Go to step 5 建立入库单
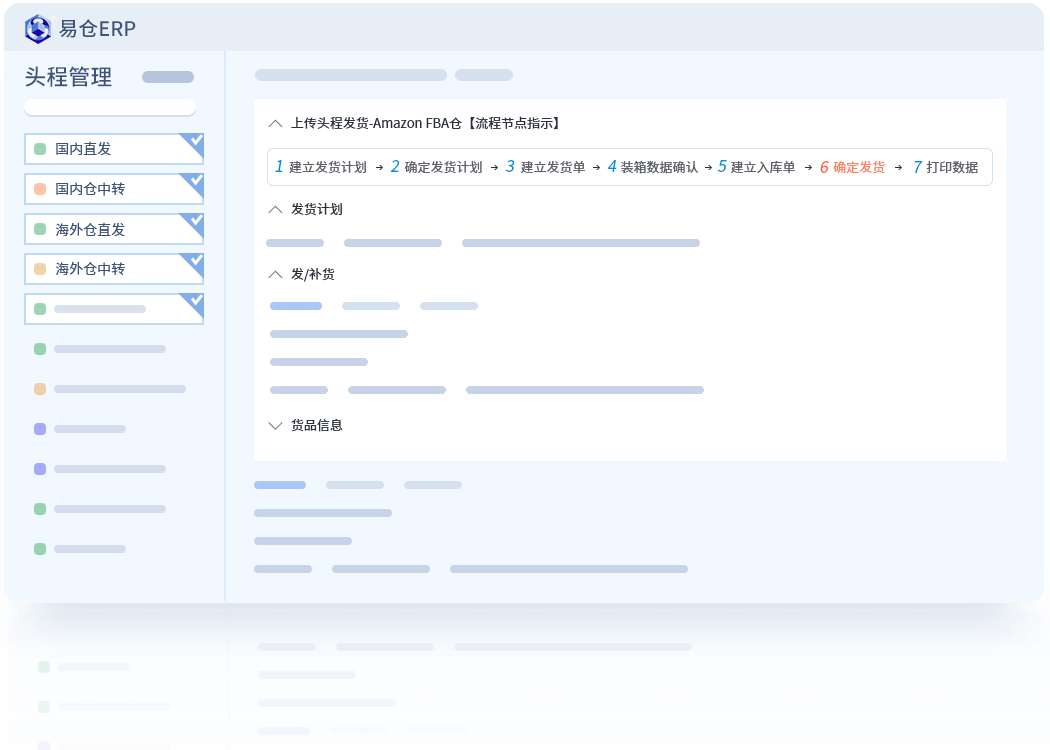This screenshot has height=750, width=1050. click(x=757, y=167)
